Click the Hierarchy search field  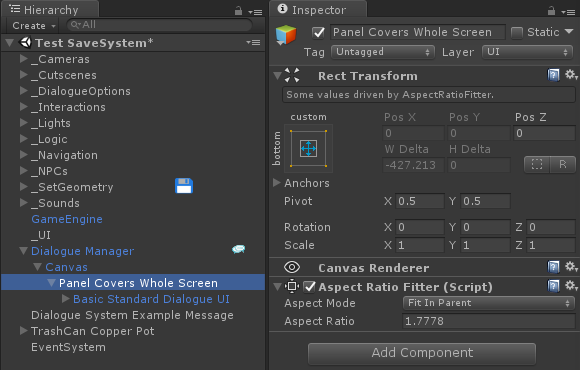click(159, 25)
